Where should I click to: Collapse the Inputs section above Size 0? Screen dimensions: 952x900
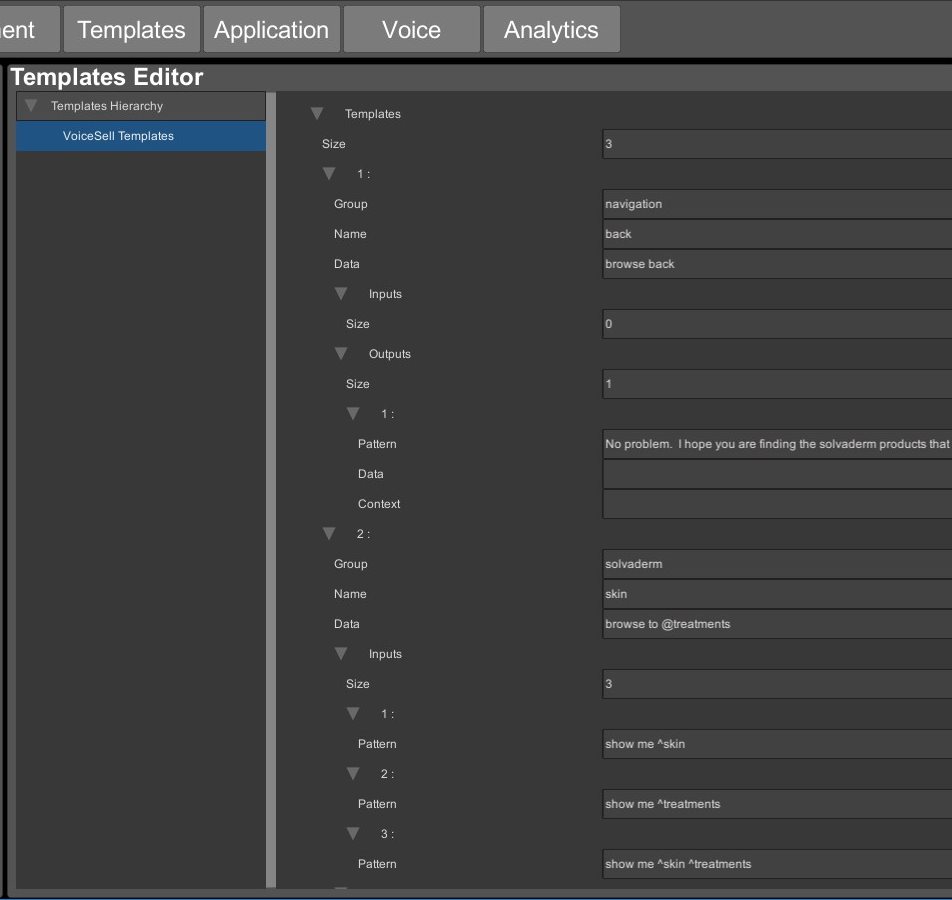pyautogui.click(x=341, y=294)
